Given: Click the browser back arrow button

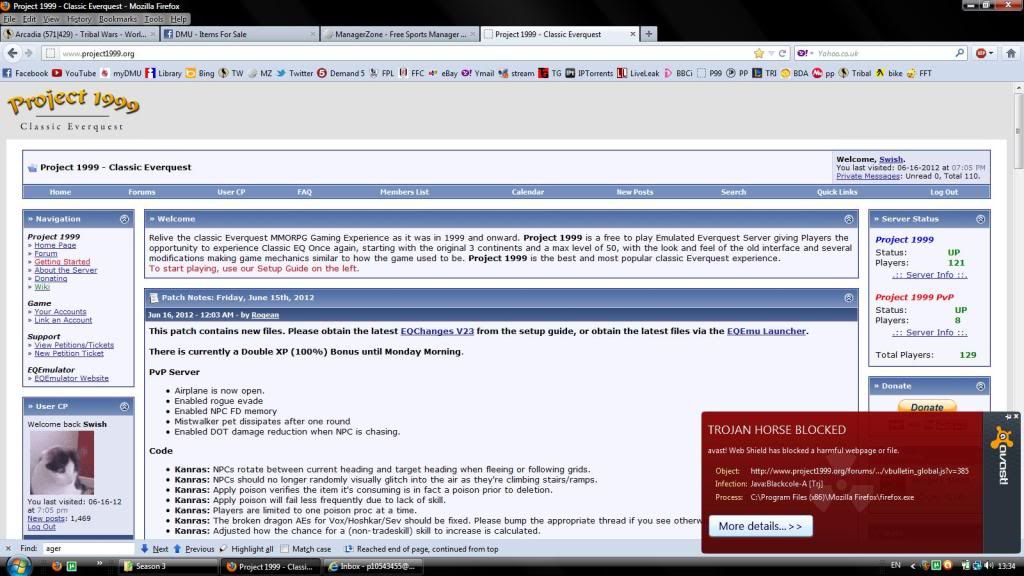Looking at the screenshot, I should tap(14, 53).
